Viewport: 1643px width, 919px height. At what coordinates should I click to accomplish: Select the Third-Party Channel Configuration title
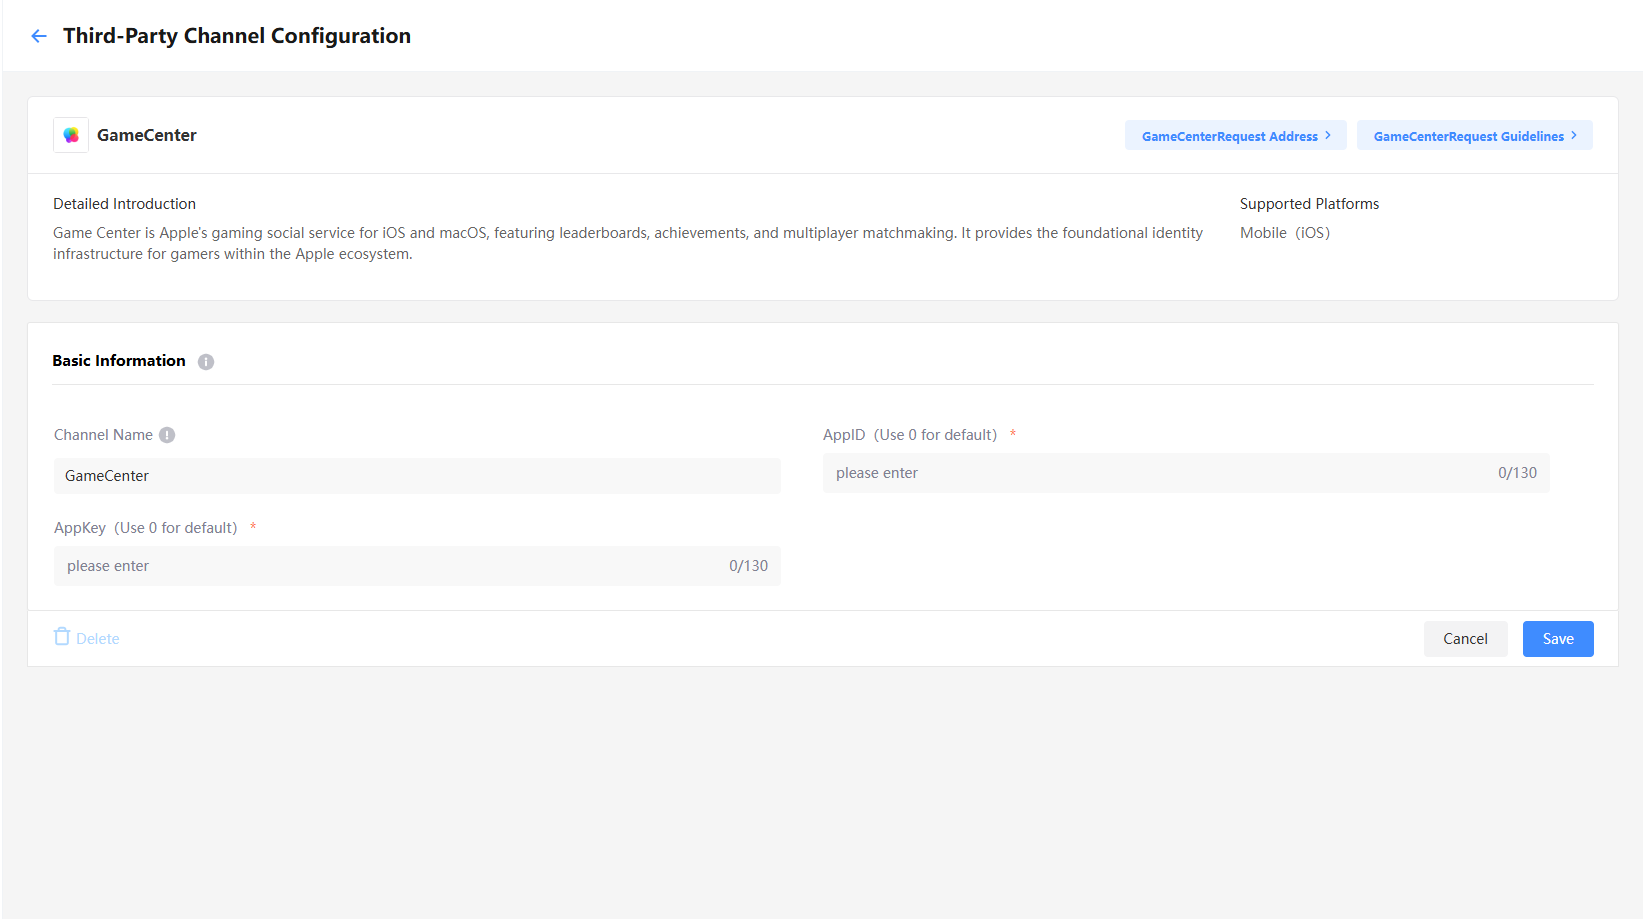point(237,36)
